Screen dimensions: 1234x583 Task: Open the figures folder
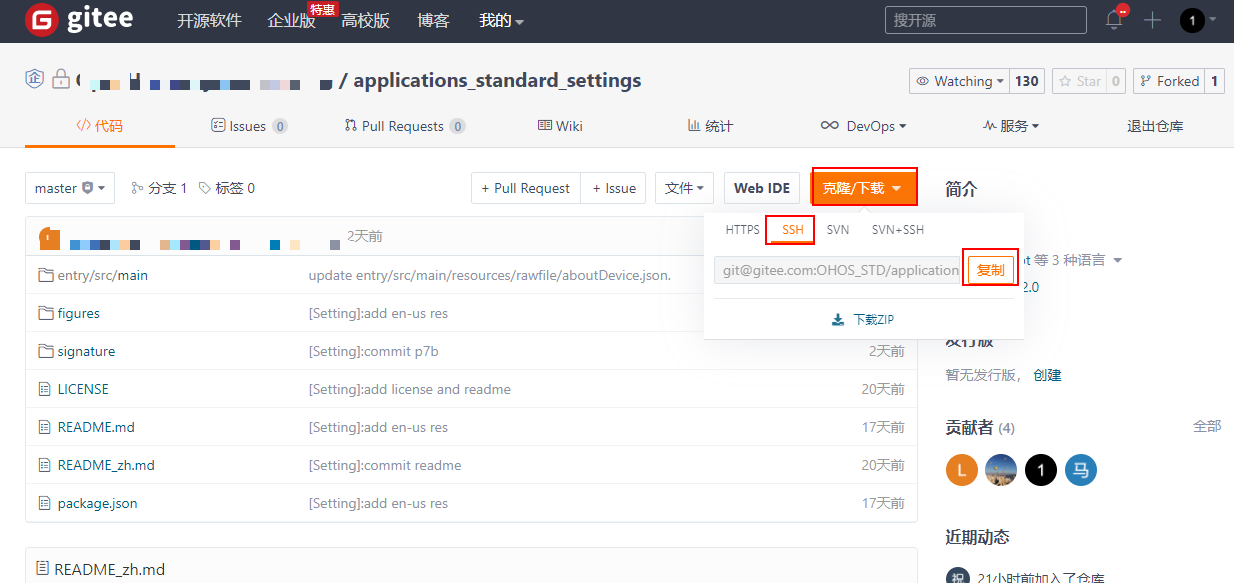pos(78,313)
